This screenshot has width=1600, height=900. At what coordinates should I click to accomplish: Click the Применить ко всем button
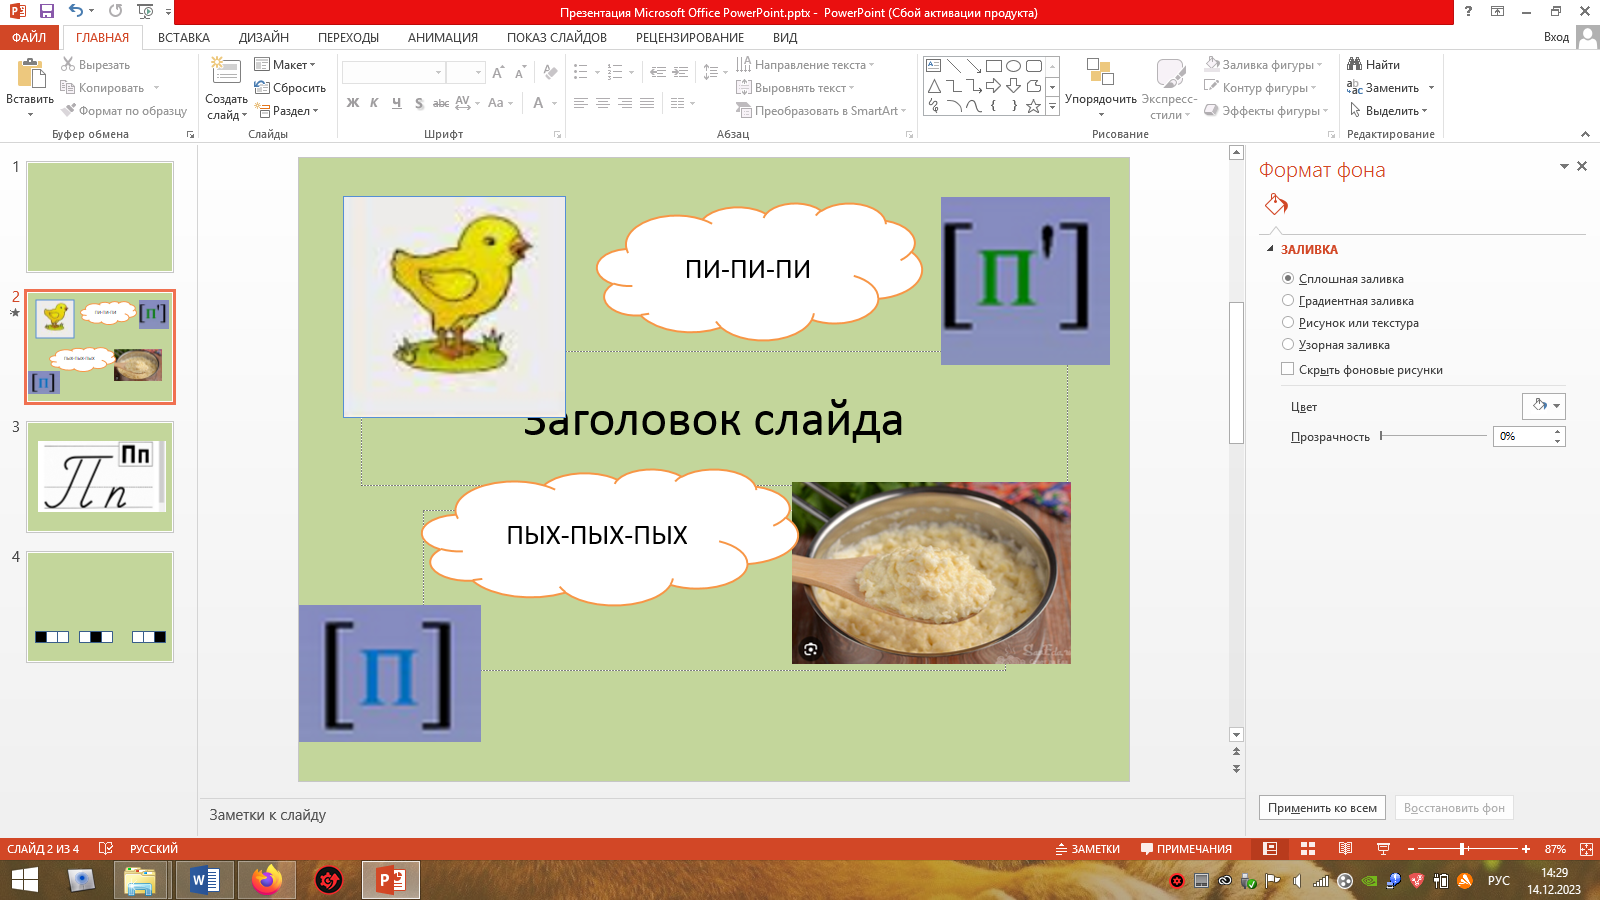1322,808
